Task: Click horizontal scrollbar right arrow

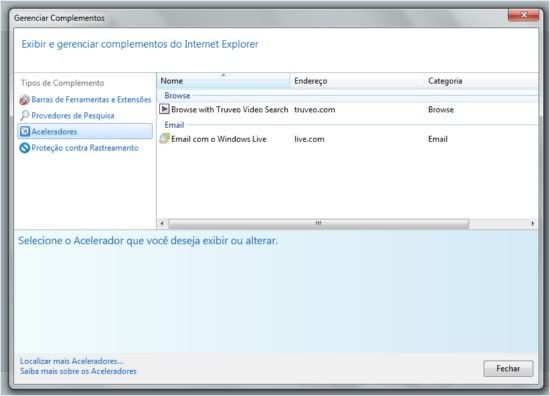Action: click(x=532, y=223)
